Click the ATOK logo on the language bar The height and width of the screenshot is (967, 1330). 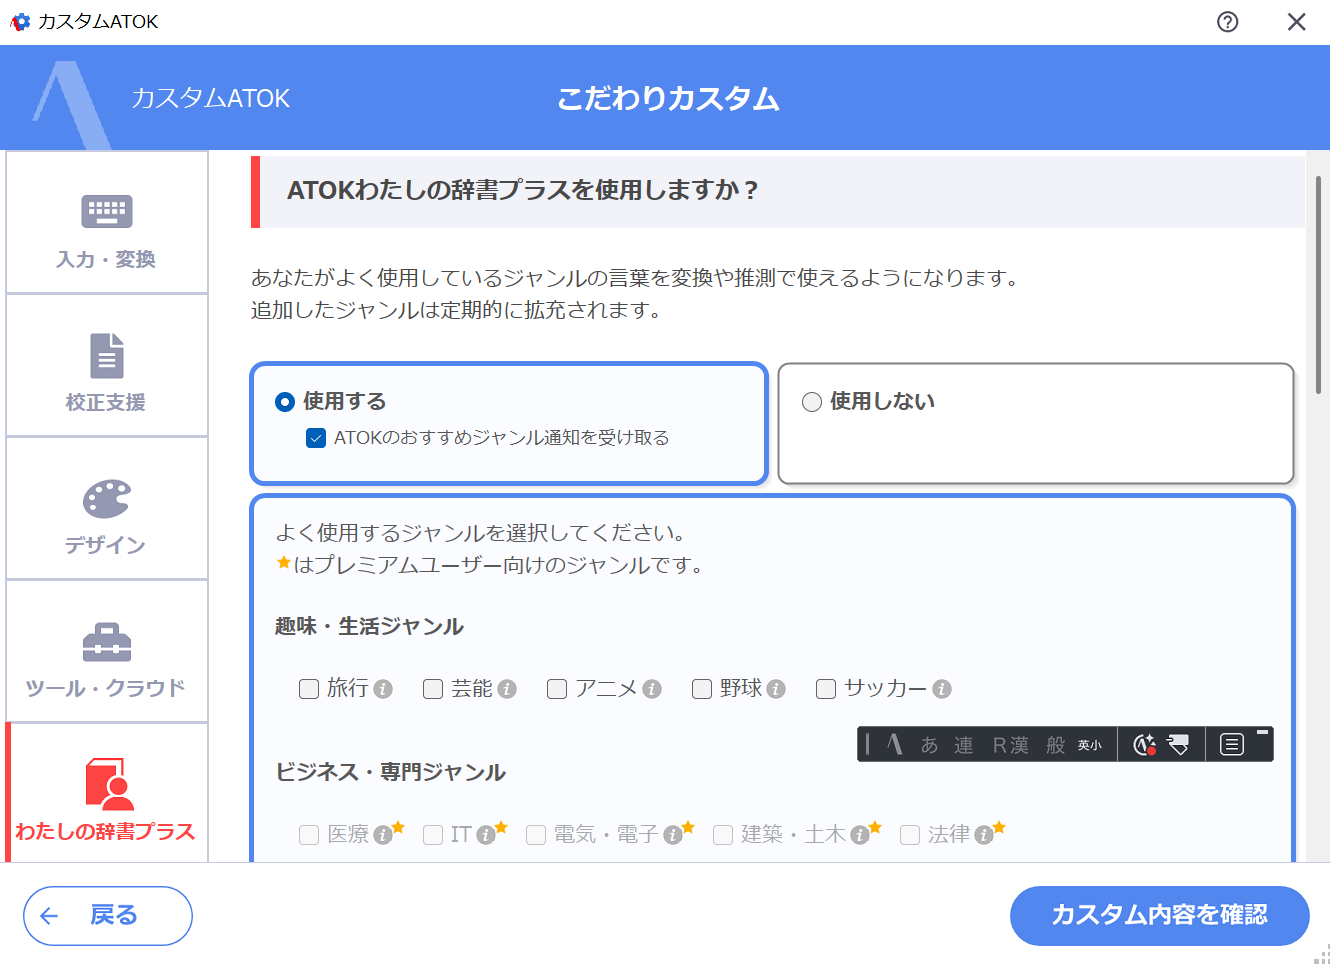point(895,745)
